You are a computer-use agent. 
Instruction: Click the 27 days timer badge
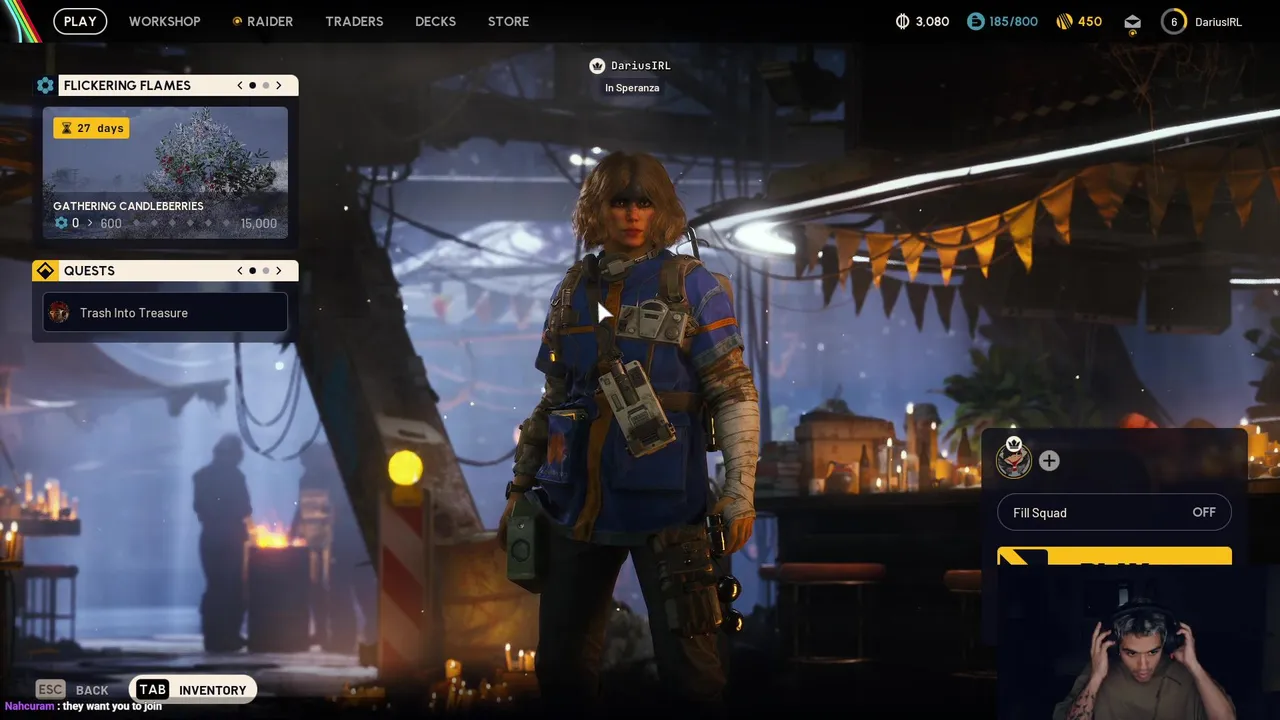[x=91, y=128]
